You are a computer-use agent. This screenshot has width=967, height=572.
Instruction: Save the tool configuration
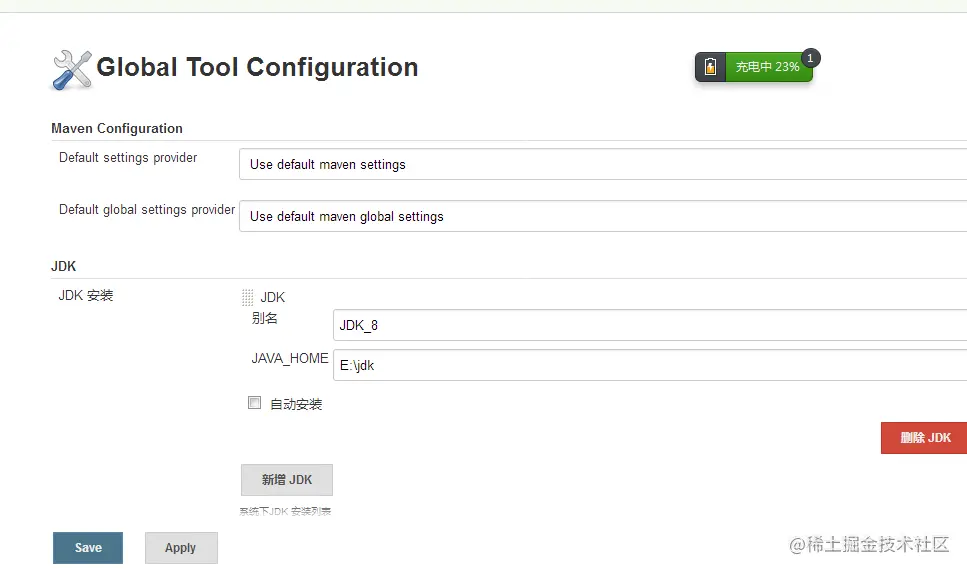[x=88, y=547]
